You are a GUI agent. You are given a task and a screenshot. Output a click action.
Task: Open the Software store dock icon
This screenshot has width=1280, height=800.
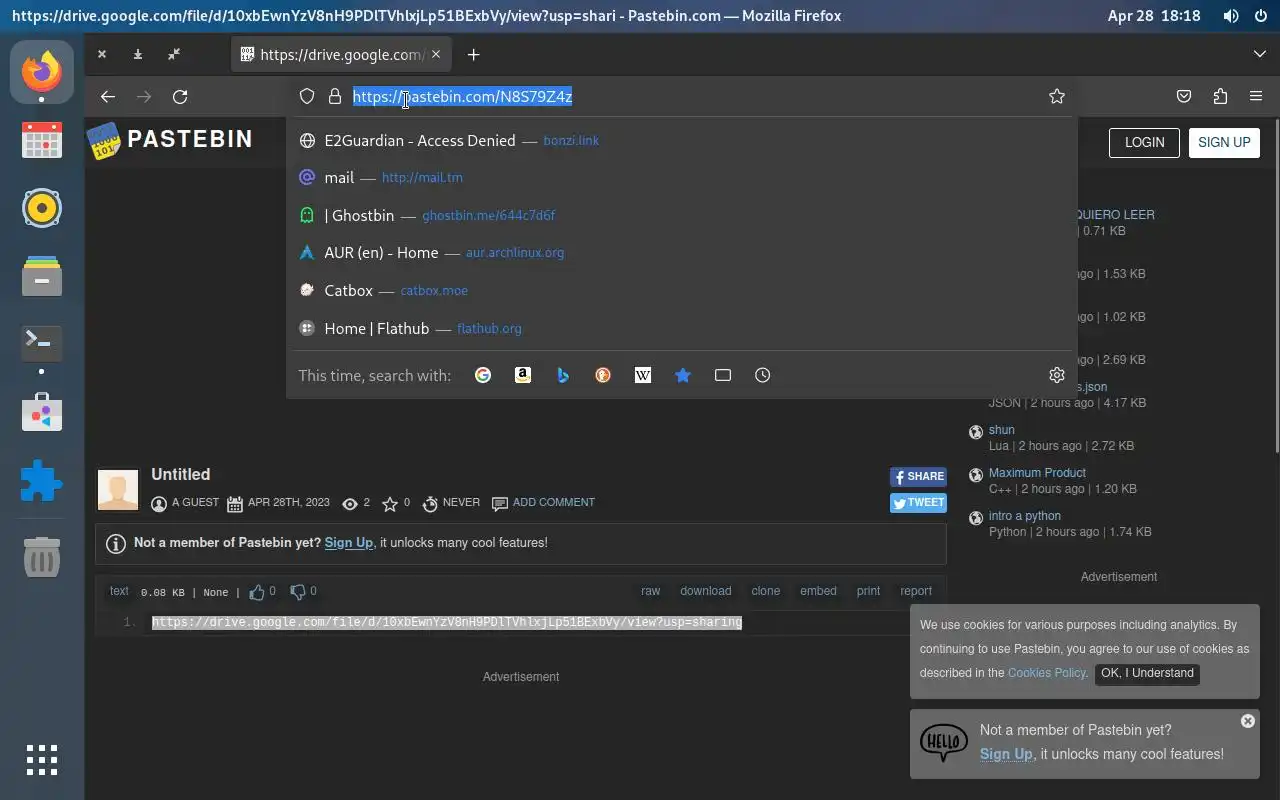click(42, 412)
